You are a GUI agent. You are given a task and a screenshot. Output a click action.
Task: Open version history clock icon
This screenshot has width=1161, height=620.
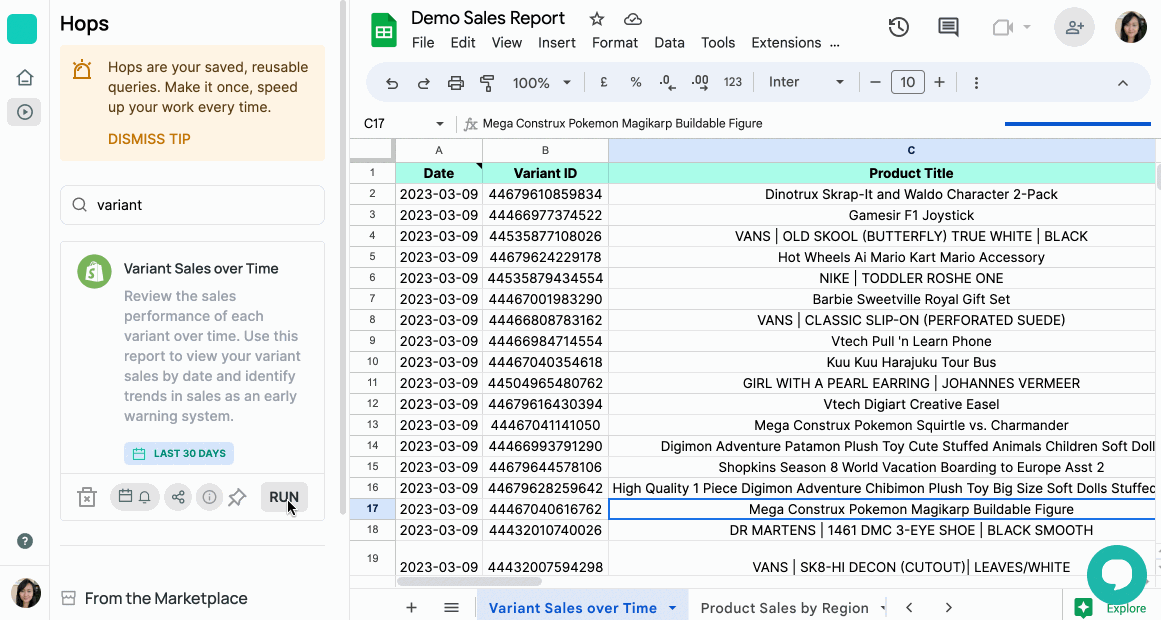(899, 27)
